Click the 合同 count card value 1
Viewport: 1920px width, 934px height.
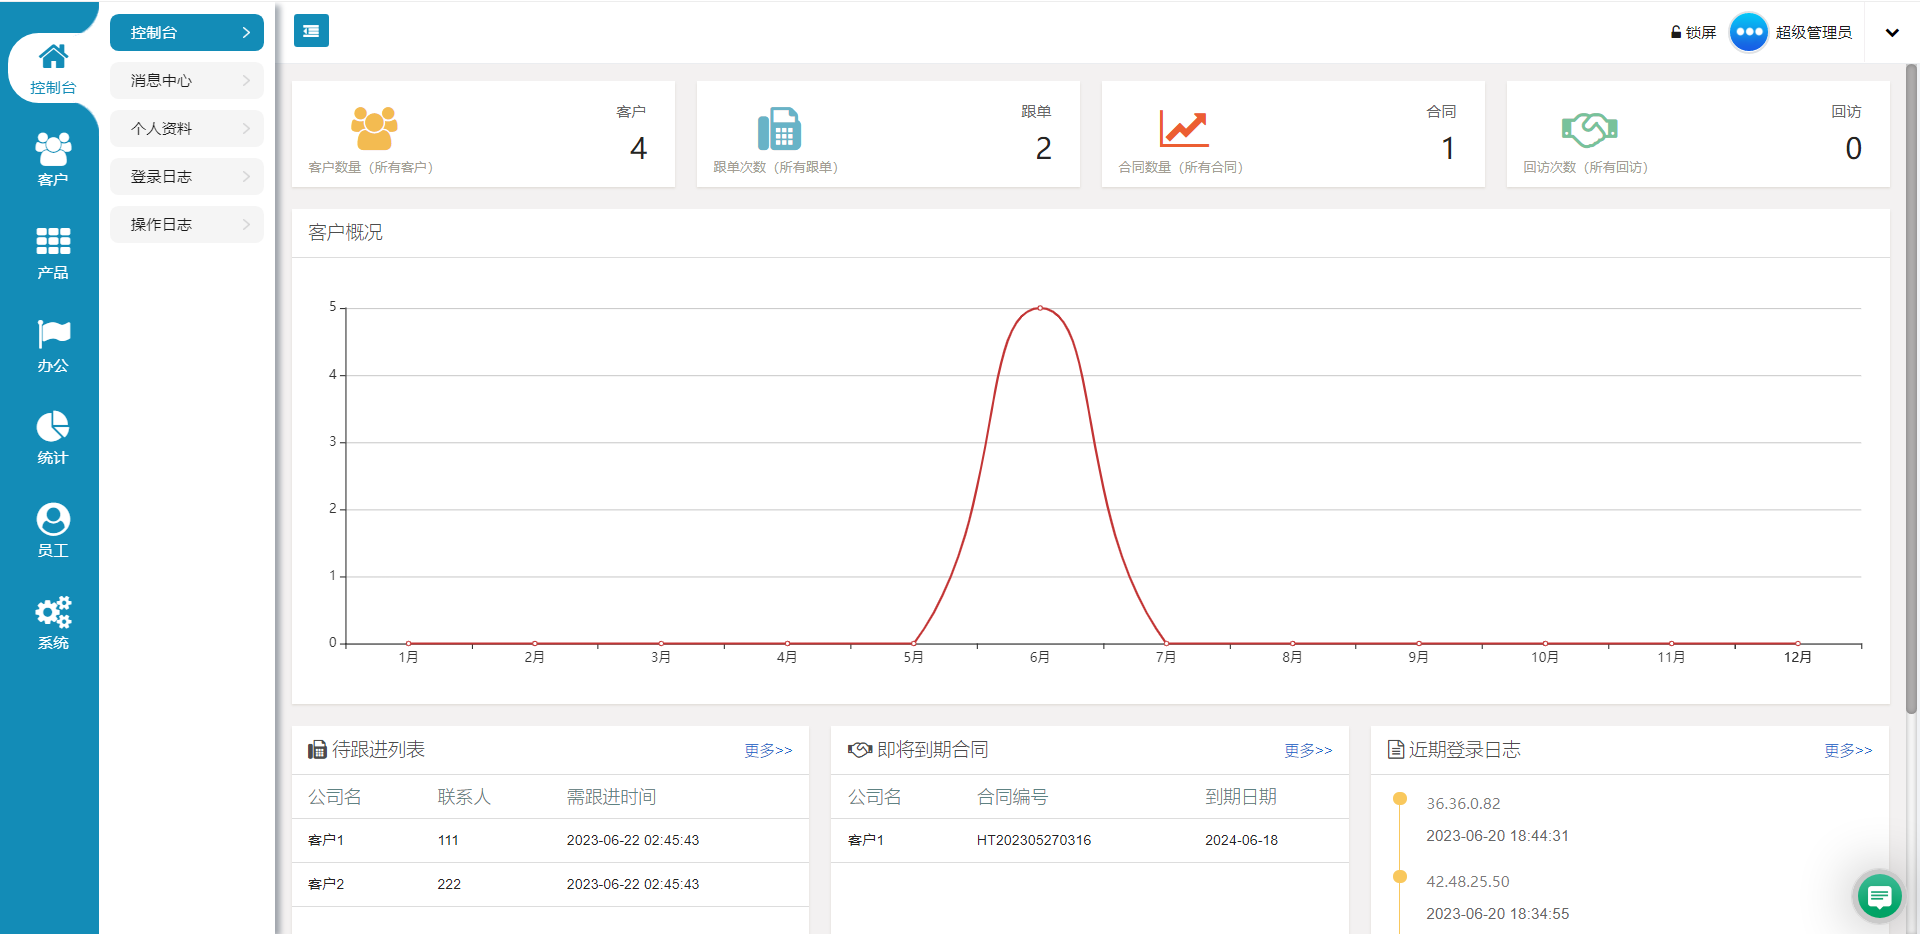pos(1448,149)
